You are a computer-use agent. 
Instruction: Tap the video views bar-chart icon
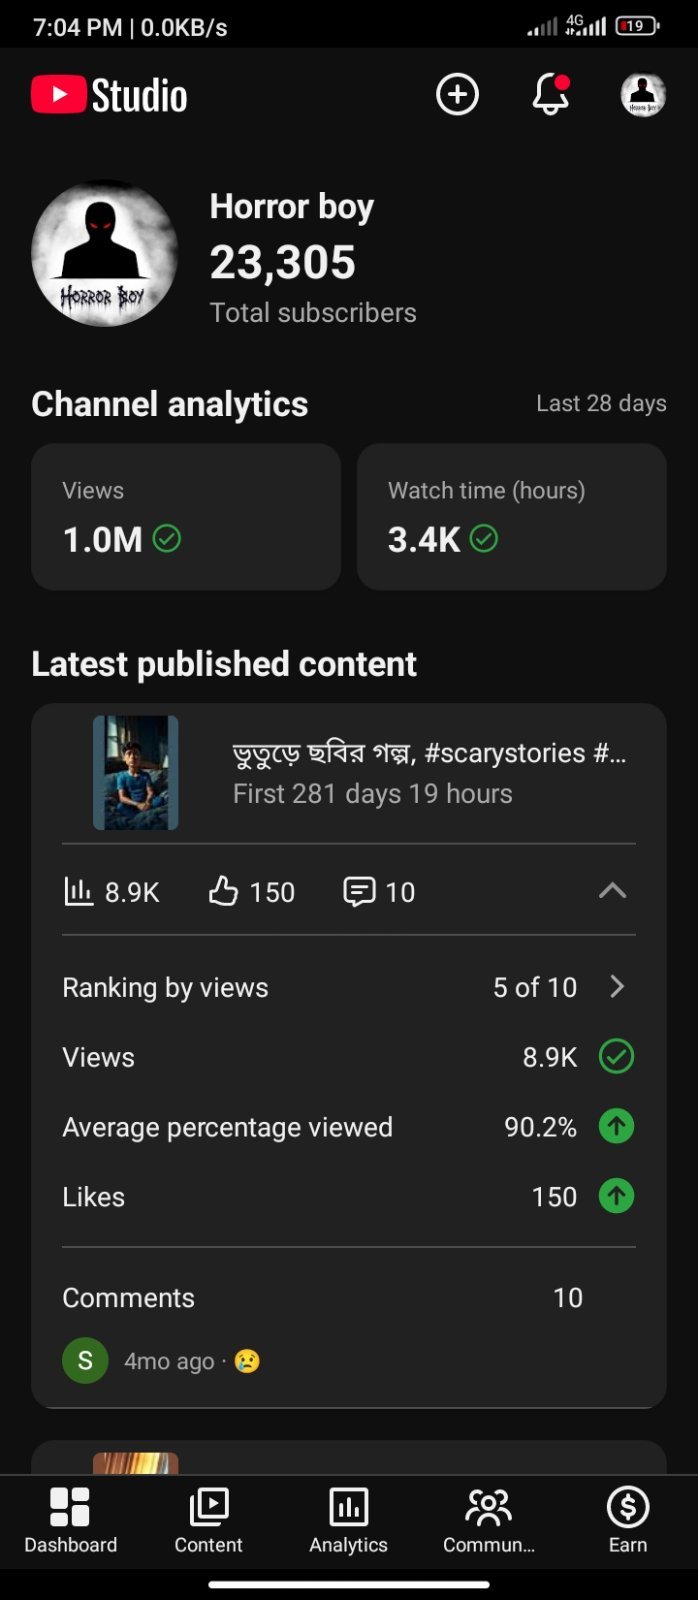(78, 891)
